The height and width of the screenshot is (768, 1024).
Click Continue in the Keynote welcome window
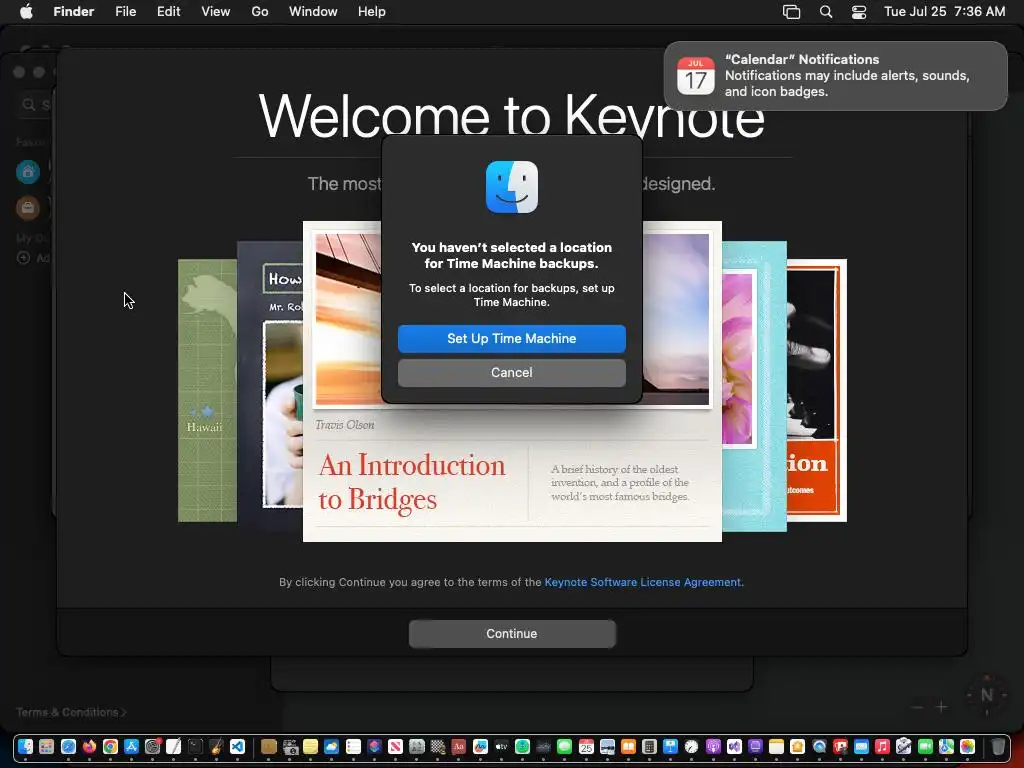(x=511, y=633)
